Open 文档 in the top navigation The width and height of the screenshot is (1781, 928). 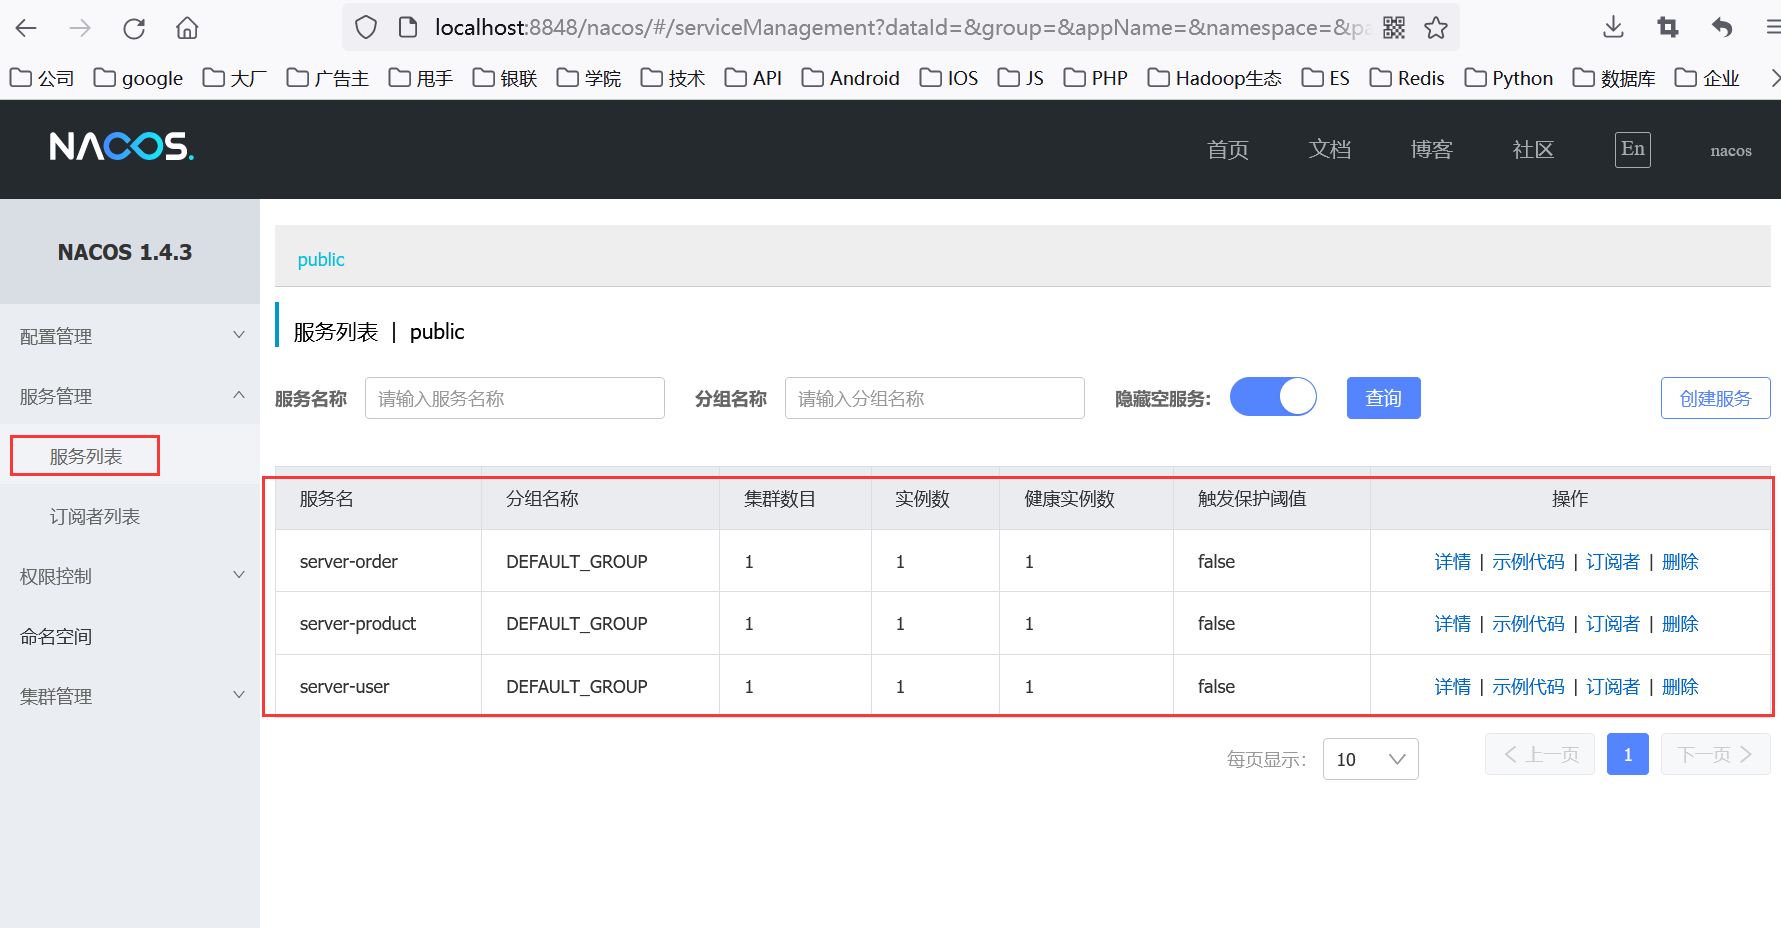(x=1329, y=150)
